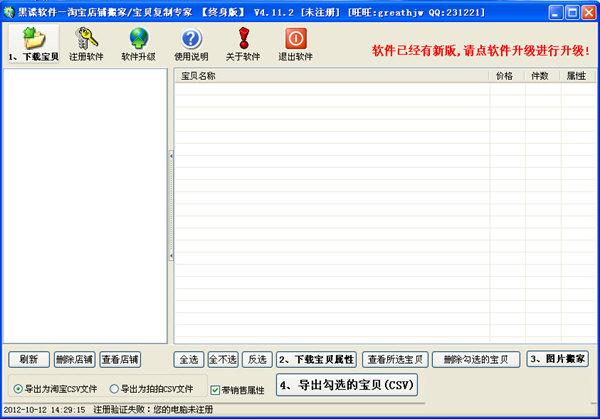Click 导出勾选的宝贝(CSV) button
This screenshot has width=600, height=419.
coord(346,384)
